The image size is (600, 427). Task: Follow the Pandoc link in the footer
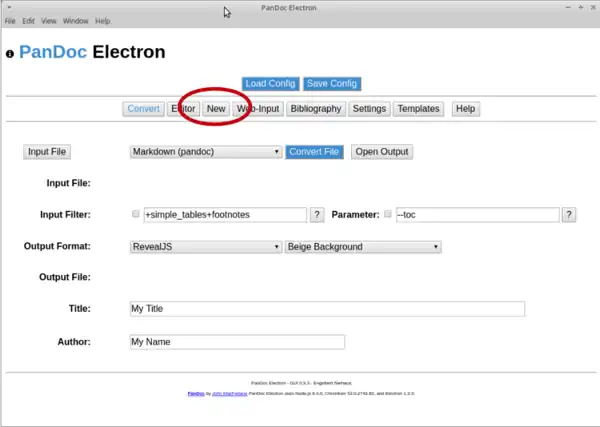click(x=196, y=394)
